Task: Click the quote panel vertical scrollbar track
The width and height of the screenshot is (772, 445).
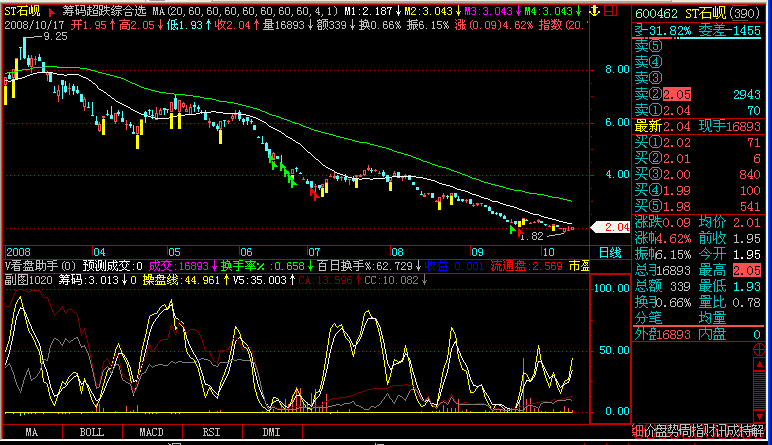Action: coord(759,390)
